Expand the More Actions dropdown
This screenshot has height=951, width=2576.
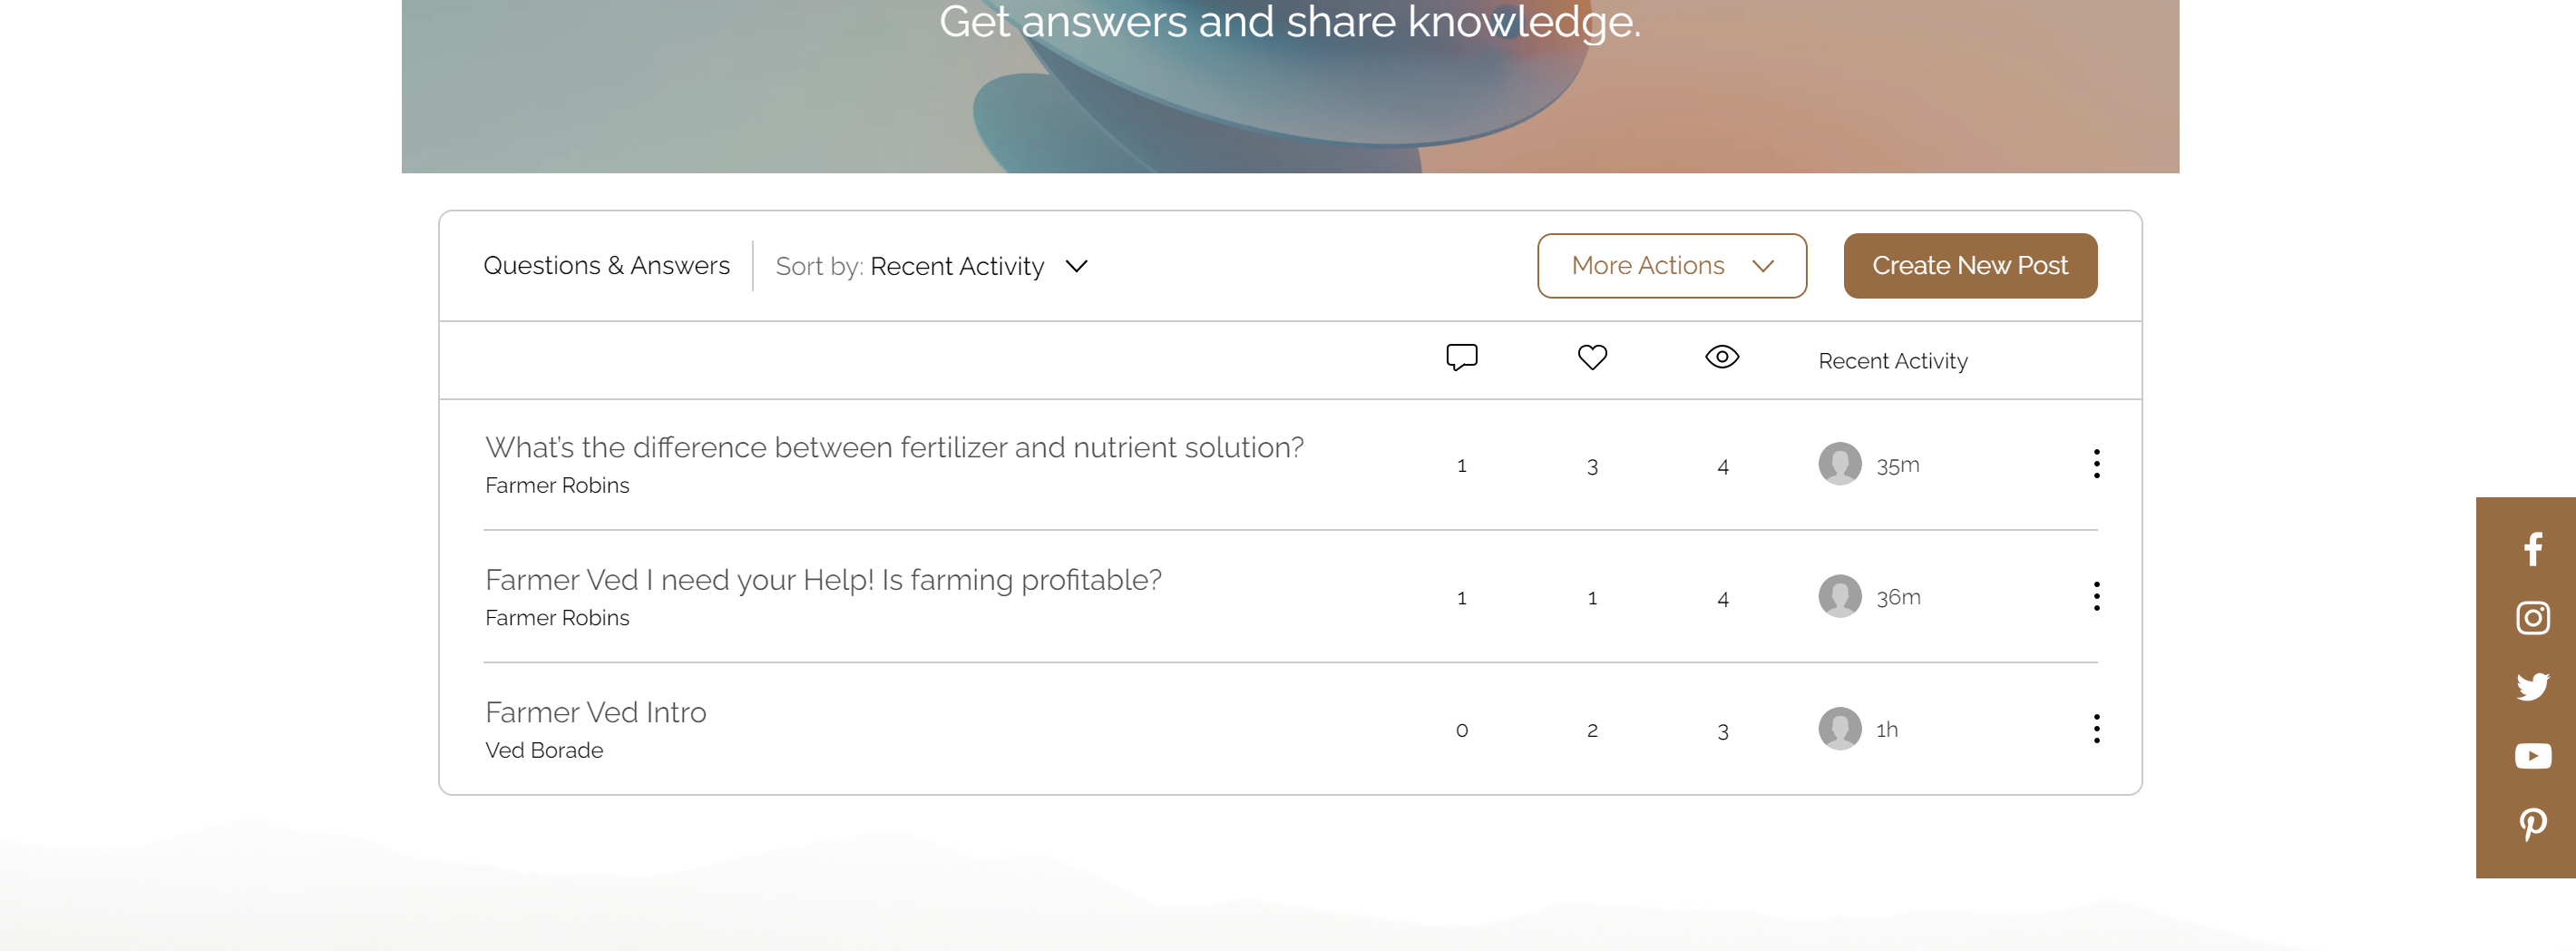pyautogui.click(x=1671, y=266)
